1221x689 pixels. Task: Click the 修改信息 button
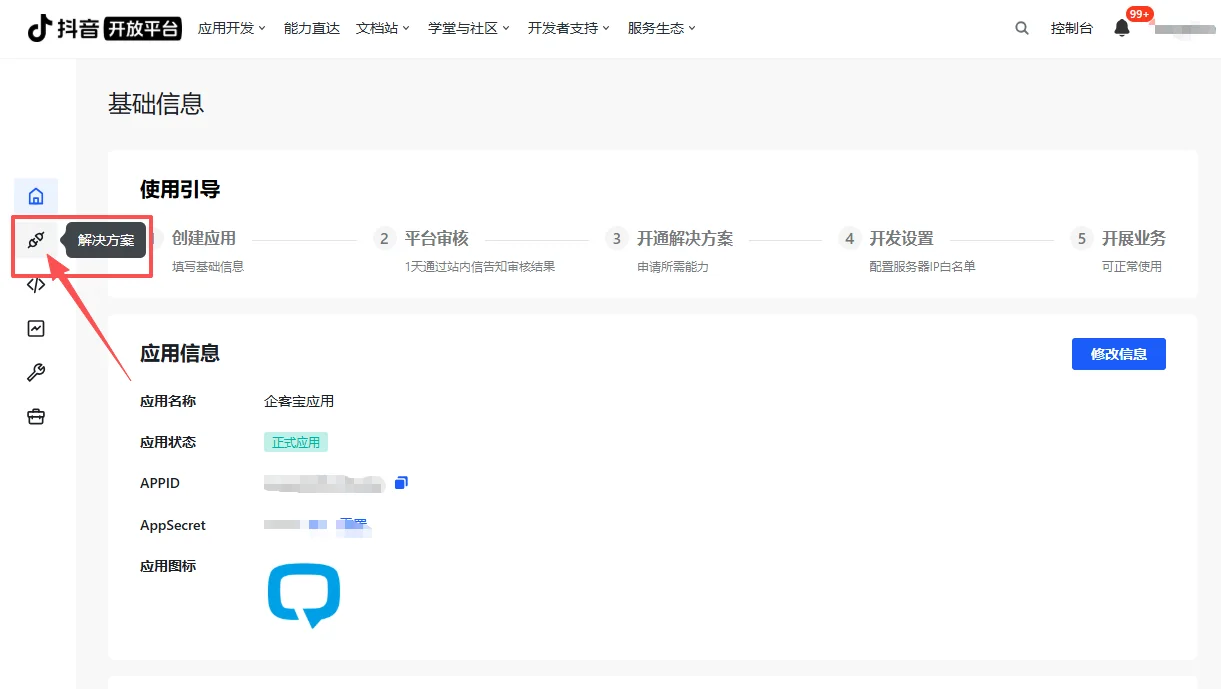(1119, 354)
